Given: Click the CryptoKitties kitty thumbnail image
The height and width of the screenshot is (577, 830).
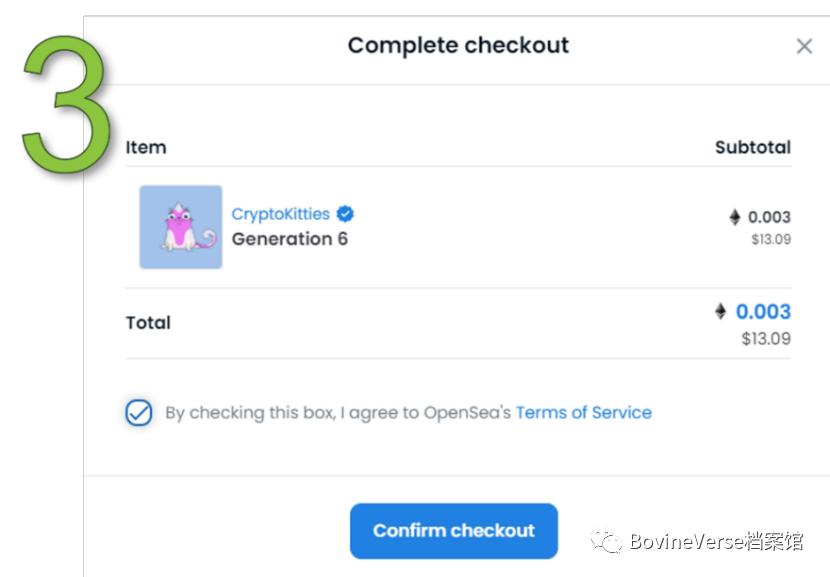Looking at the screenshot, I should 181,227.
